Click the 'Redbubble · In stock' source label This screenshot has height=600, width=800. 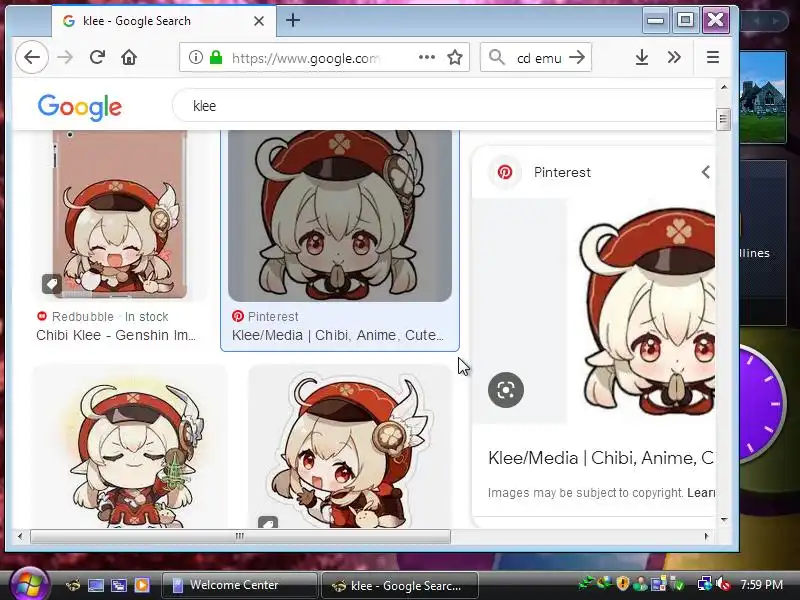point(102,317)
